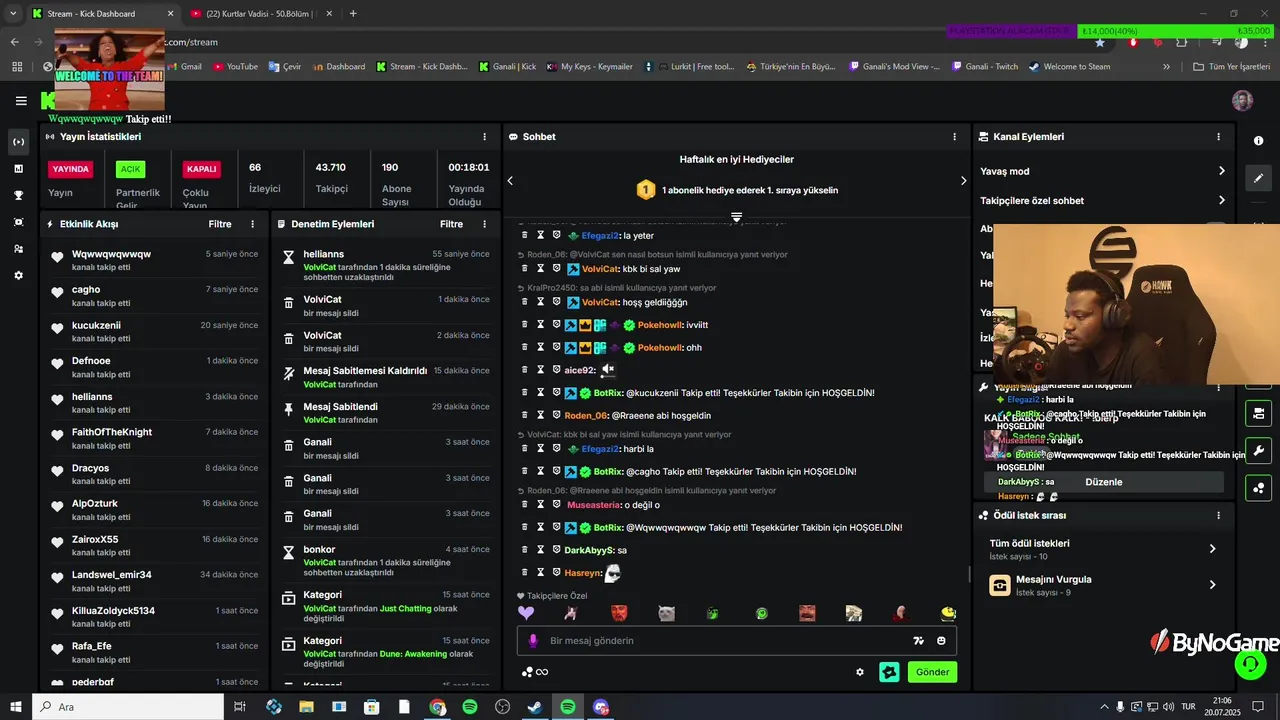Click VolviCat username on hoşş geldiğğğn message
This screenshot has width=1280, height=720.
click(600, 302)
